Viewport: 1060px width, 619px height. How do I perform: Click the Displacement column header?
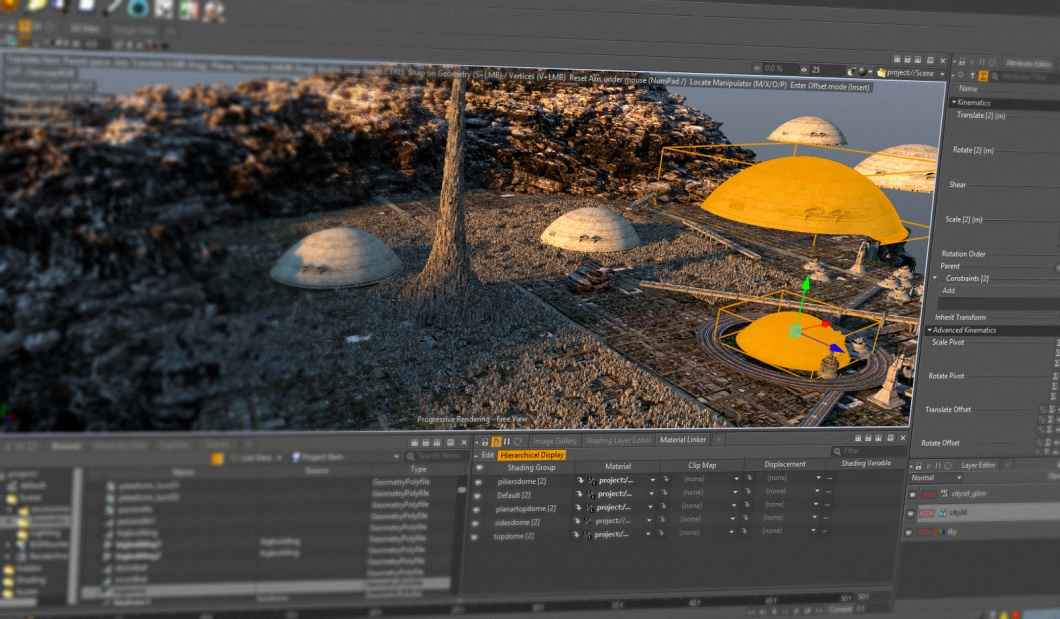click(x=784, y=465)
